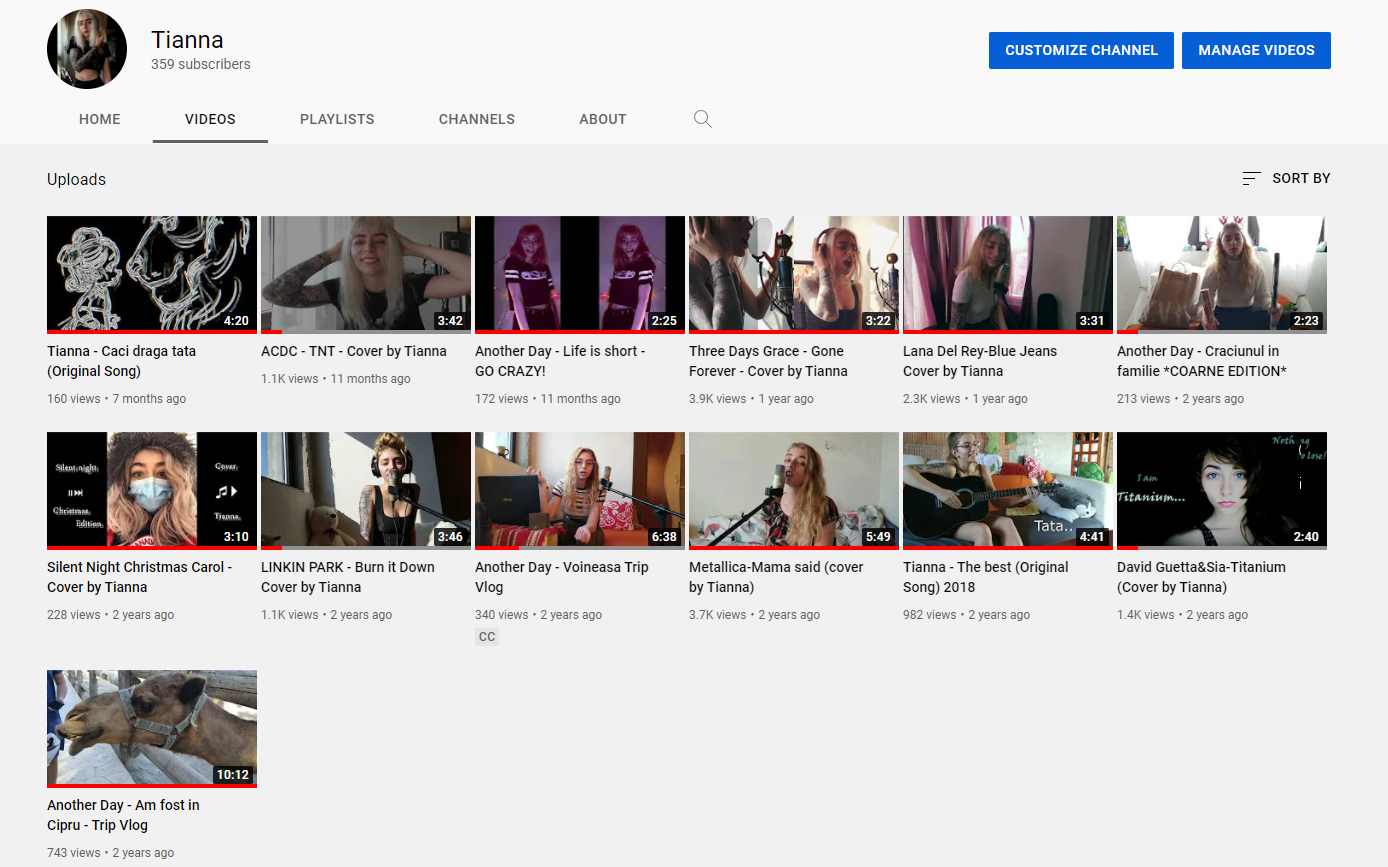Viewport: 1388px width, 867px height.
Task: Switch to the Home tab
Action: pyautogui.click(x=100, y=119)
